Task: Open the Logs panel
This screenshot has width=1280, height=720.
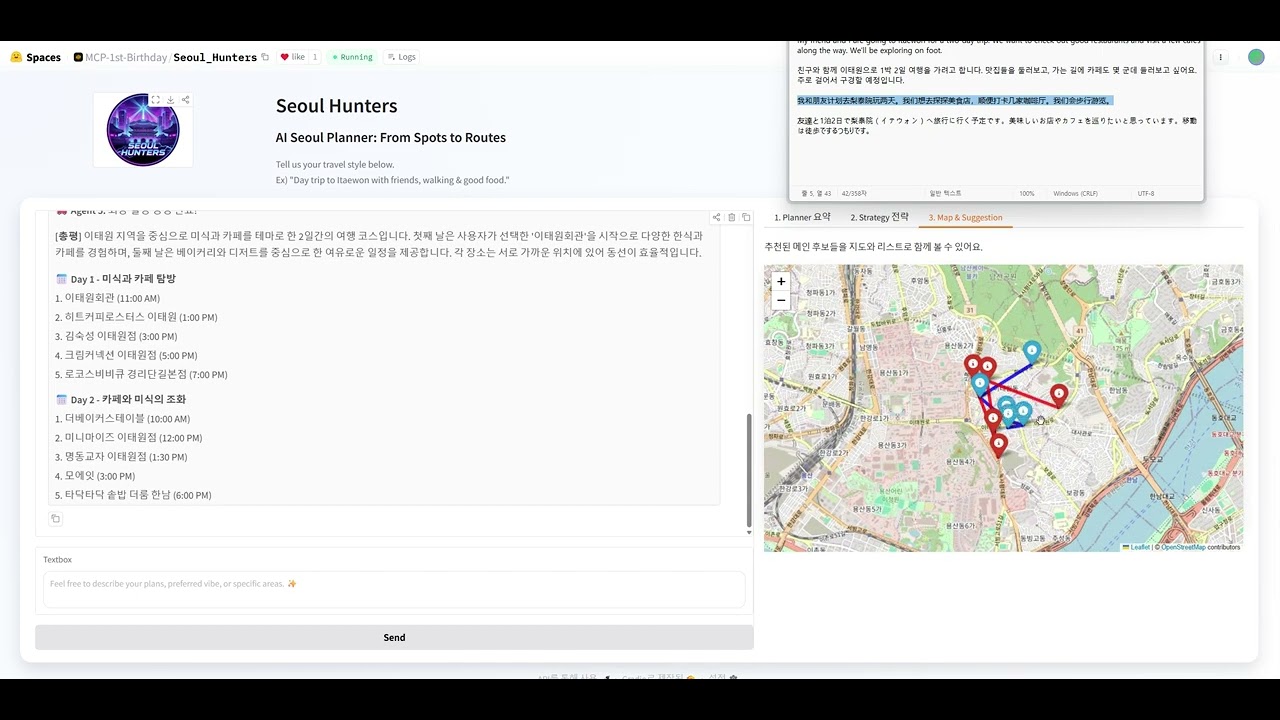Action: tap(401, 57)
